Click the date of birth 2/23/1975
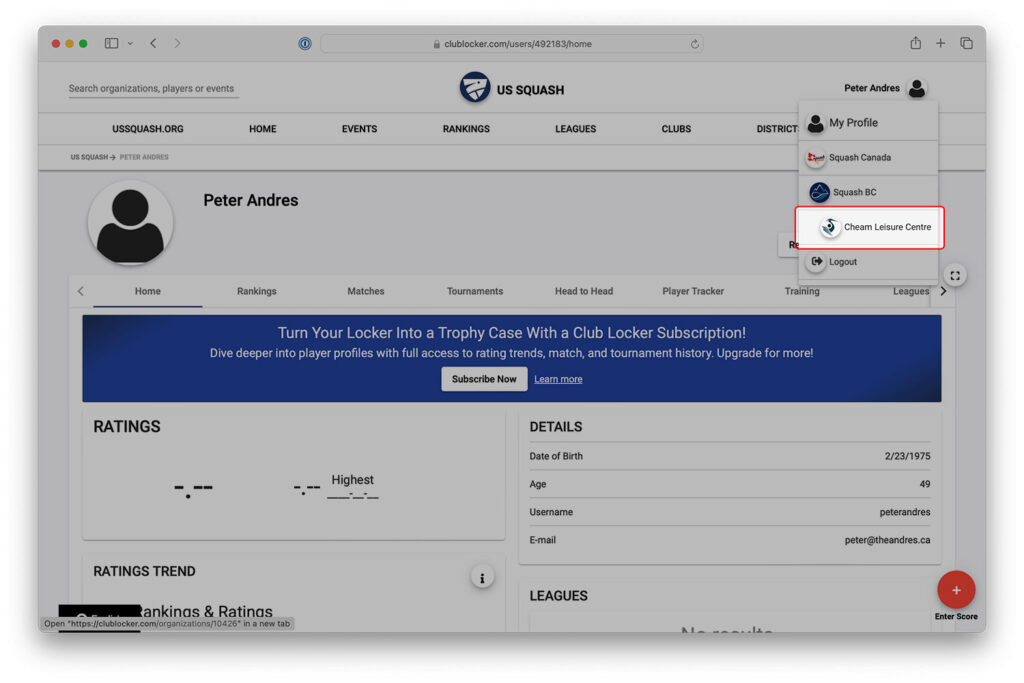 click(907, 456)
